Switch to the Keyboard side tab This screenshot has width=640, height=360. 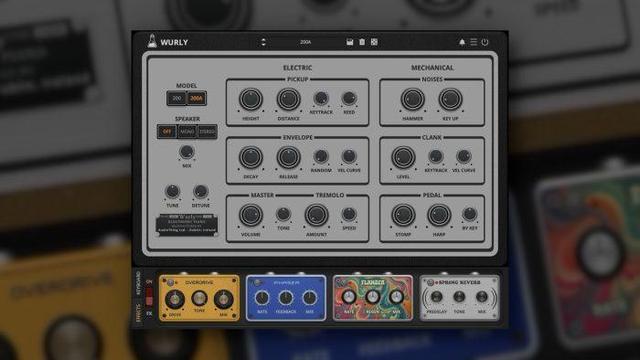click(x=138, y=283)
